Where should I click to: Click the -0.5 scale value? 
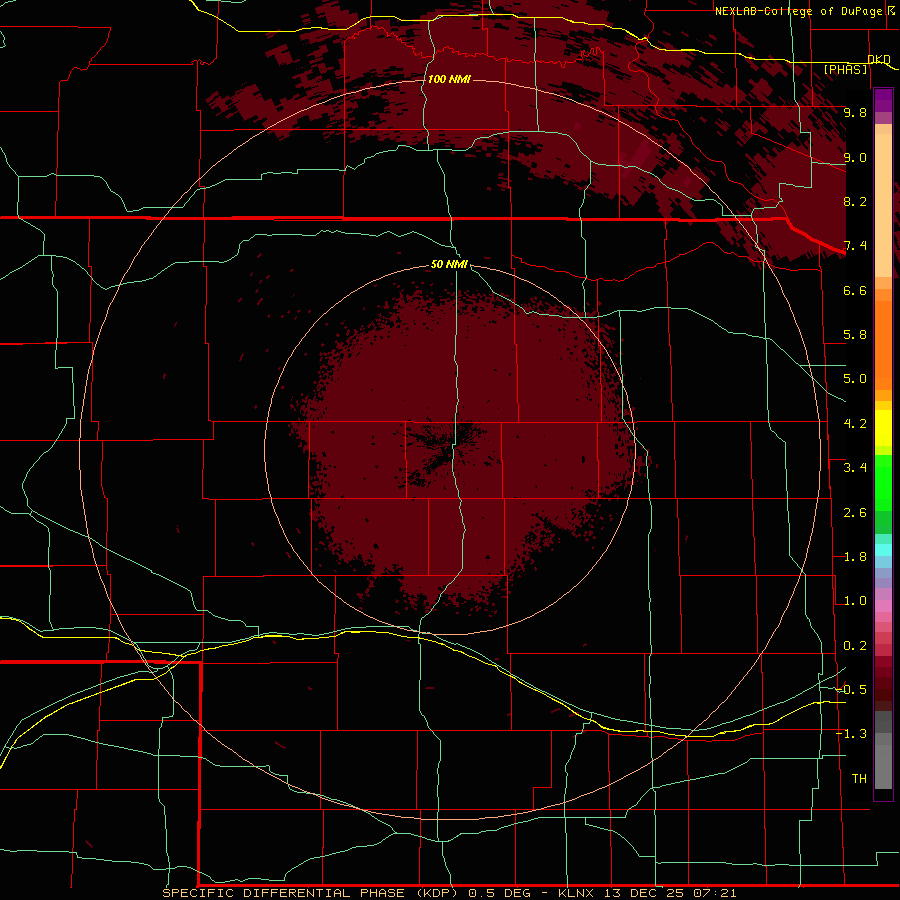coord(851,690)
